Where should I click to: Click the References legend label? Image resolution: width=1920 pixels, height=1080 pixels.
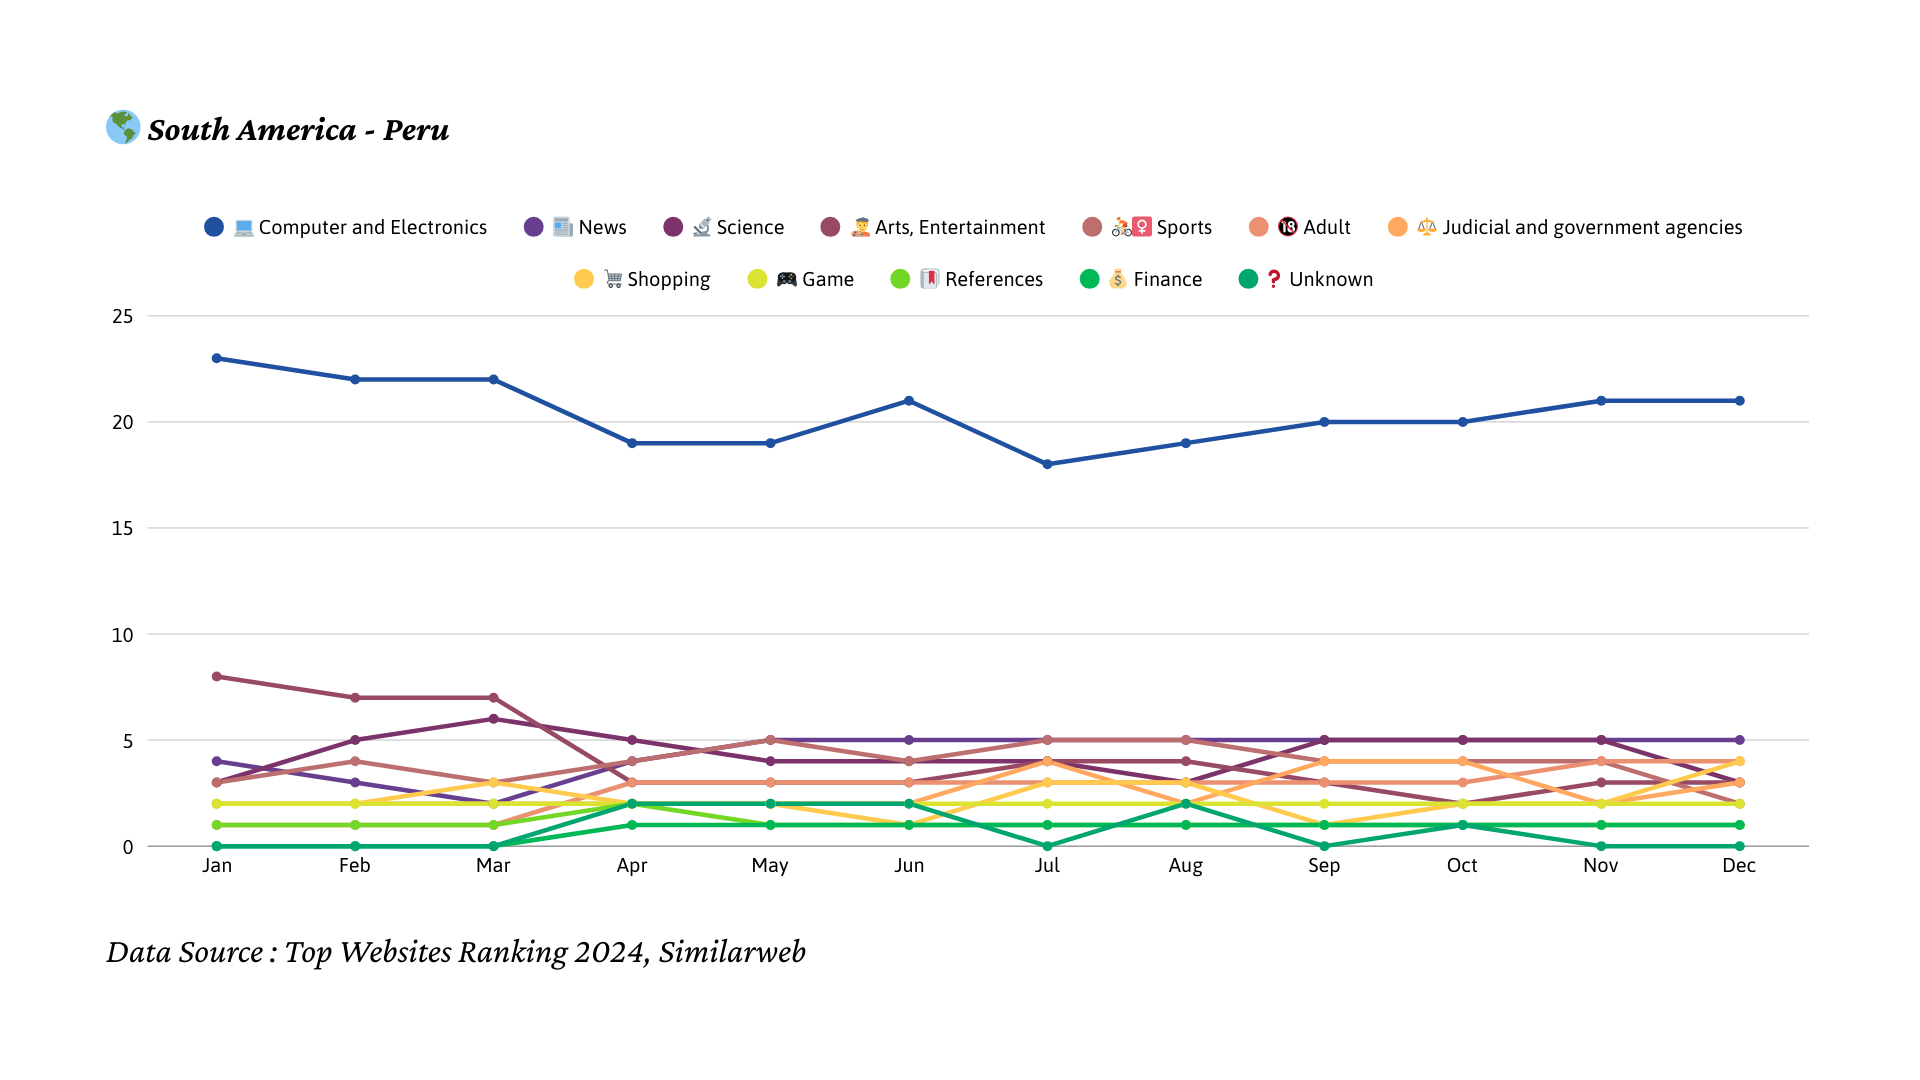[993, 280]
